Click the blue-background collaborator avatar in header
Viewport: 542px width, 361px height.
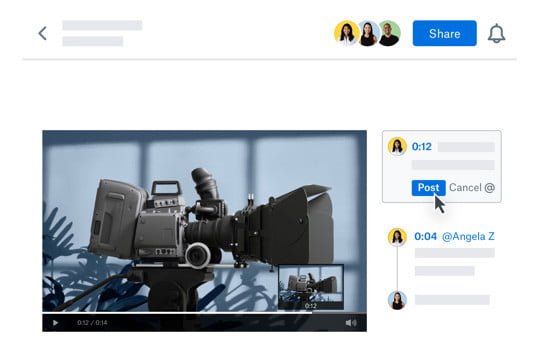367,33
